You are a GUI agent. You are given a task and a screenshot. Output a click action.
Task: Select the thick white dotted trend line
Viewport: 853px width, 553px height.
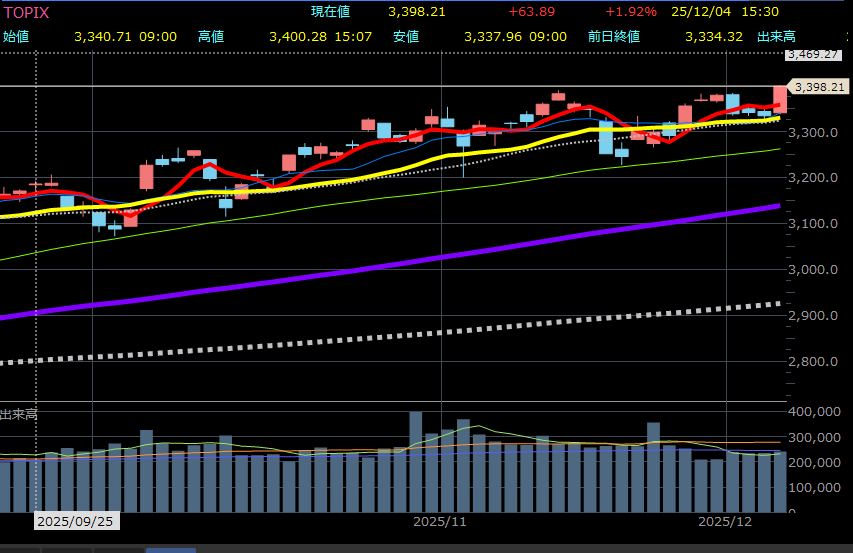[x=400, y=335]
